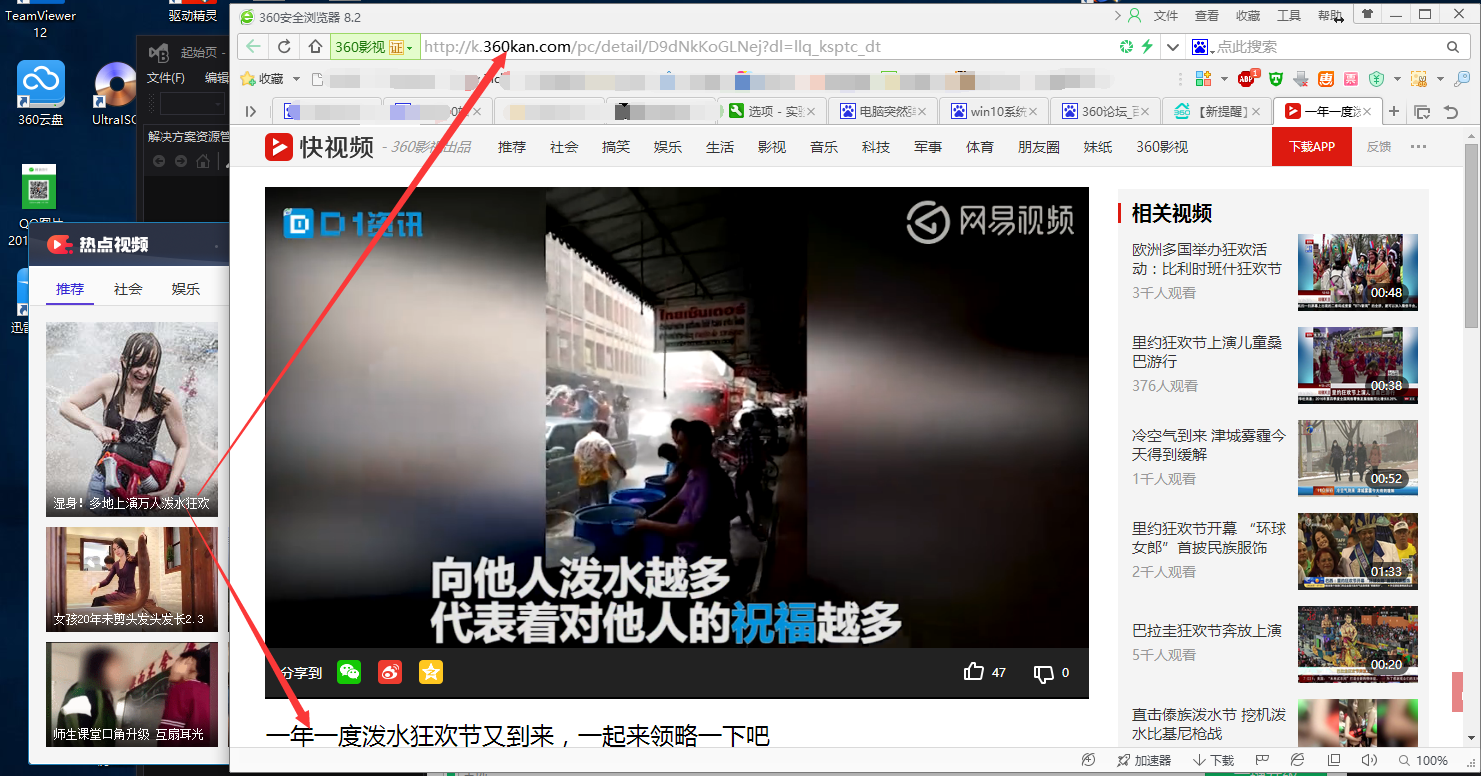The width and height of the screenshot is (1481, 776).
Task: Click the ABP ad blocker extension icon
Action: point(1247,78)
